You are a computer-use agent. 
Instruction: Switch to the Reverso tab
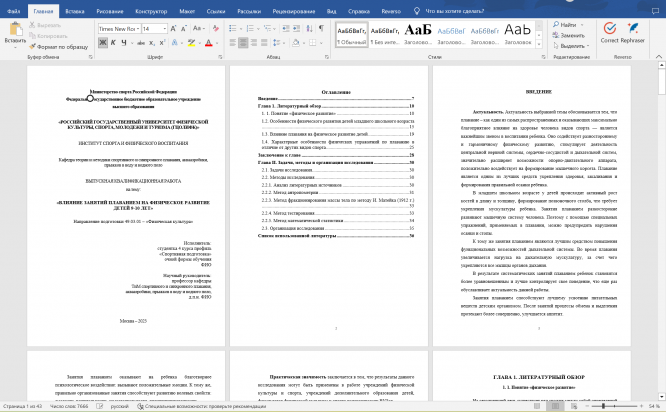tap(391, 11)
